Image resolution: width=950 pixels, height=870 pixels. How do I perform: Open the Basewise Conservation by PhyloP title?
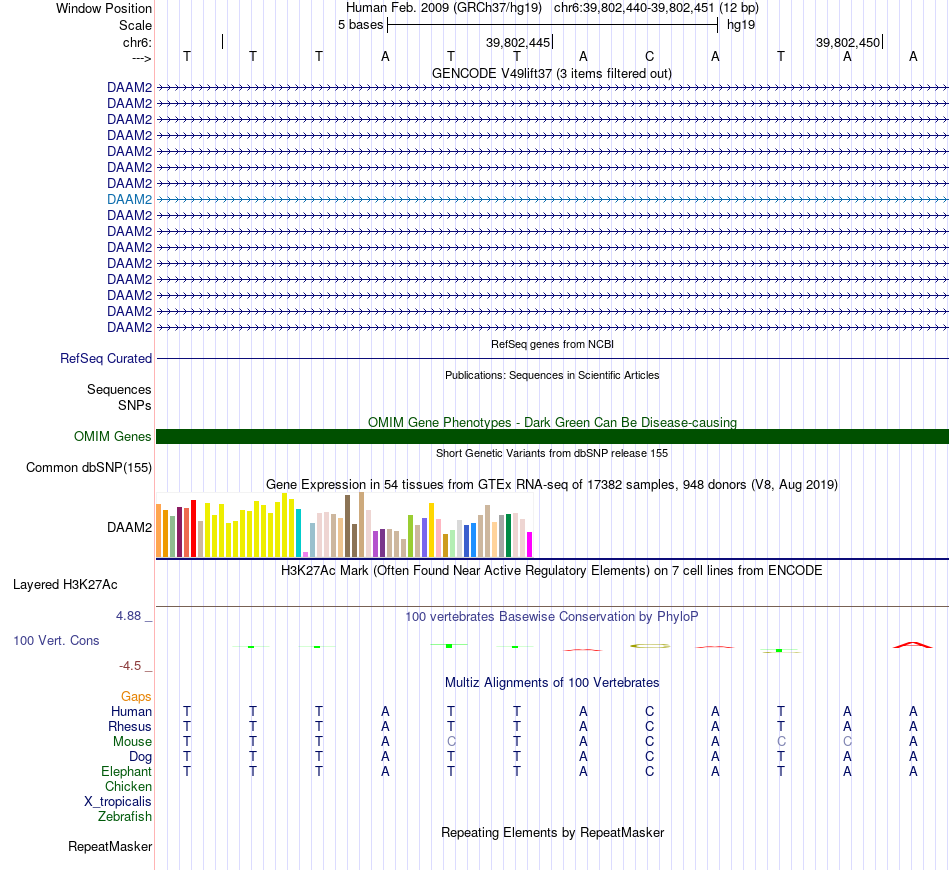pyautogui.click(x=552, y=617)
